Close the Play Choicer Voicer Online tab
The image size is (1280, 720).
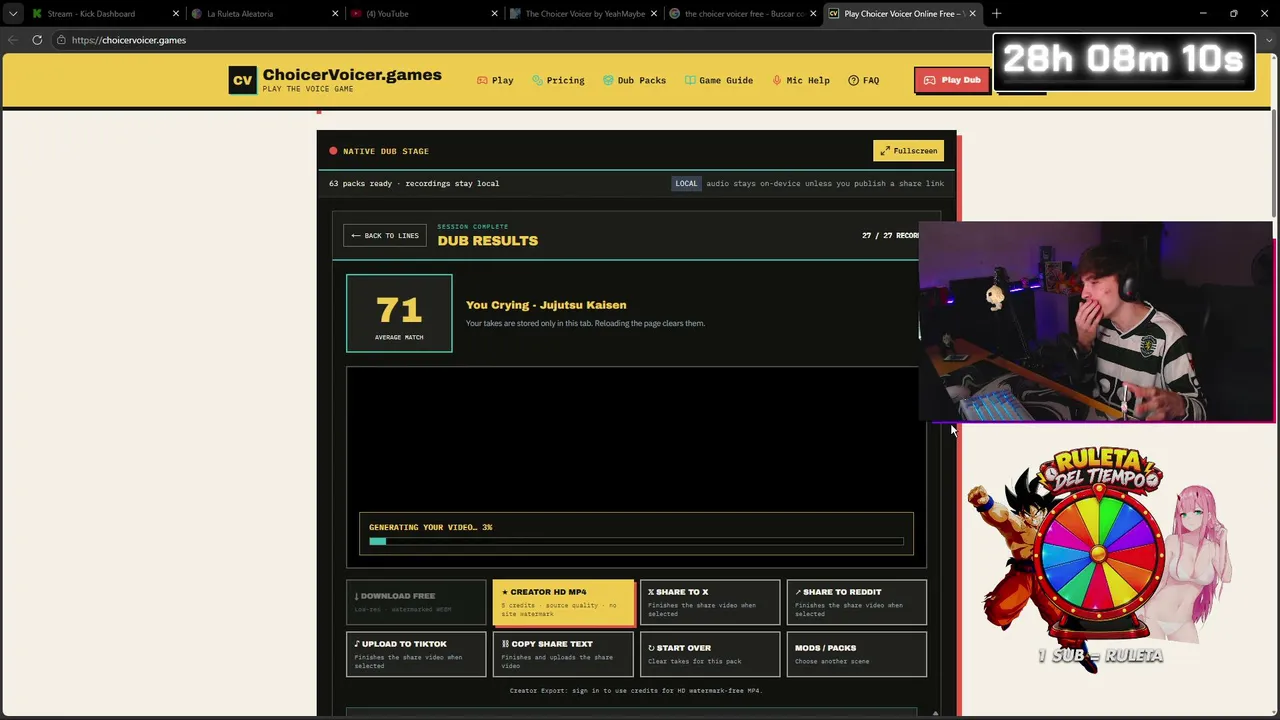coord(972,14)
